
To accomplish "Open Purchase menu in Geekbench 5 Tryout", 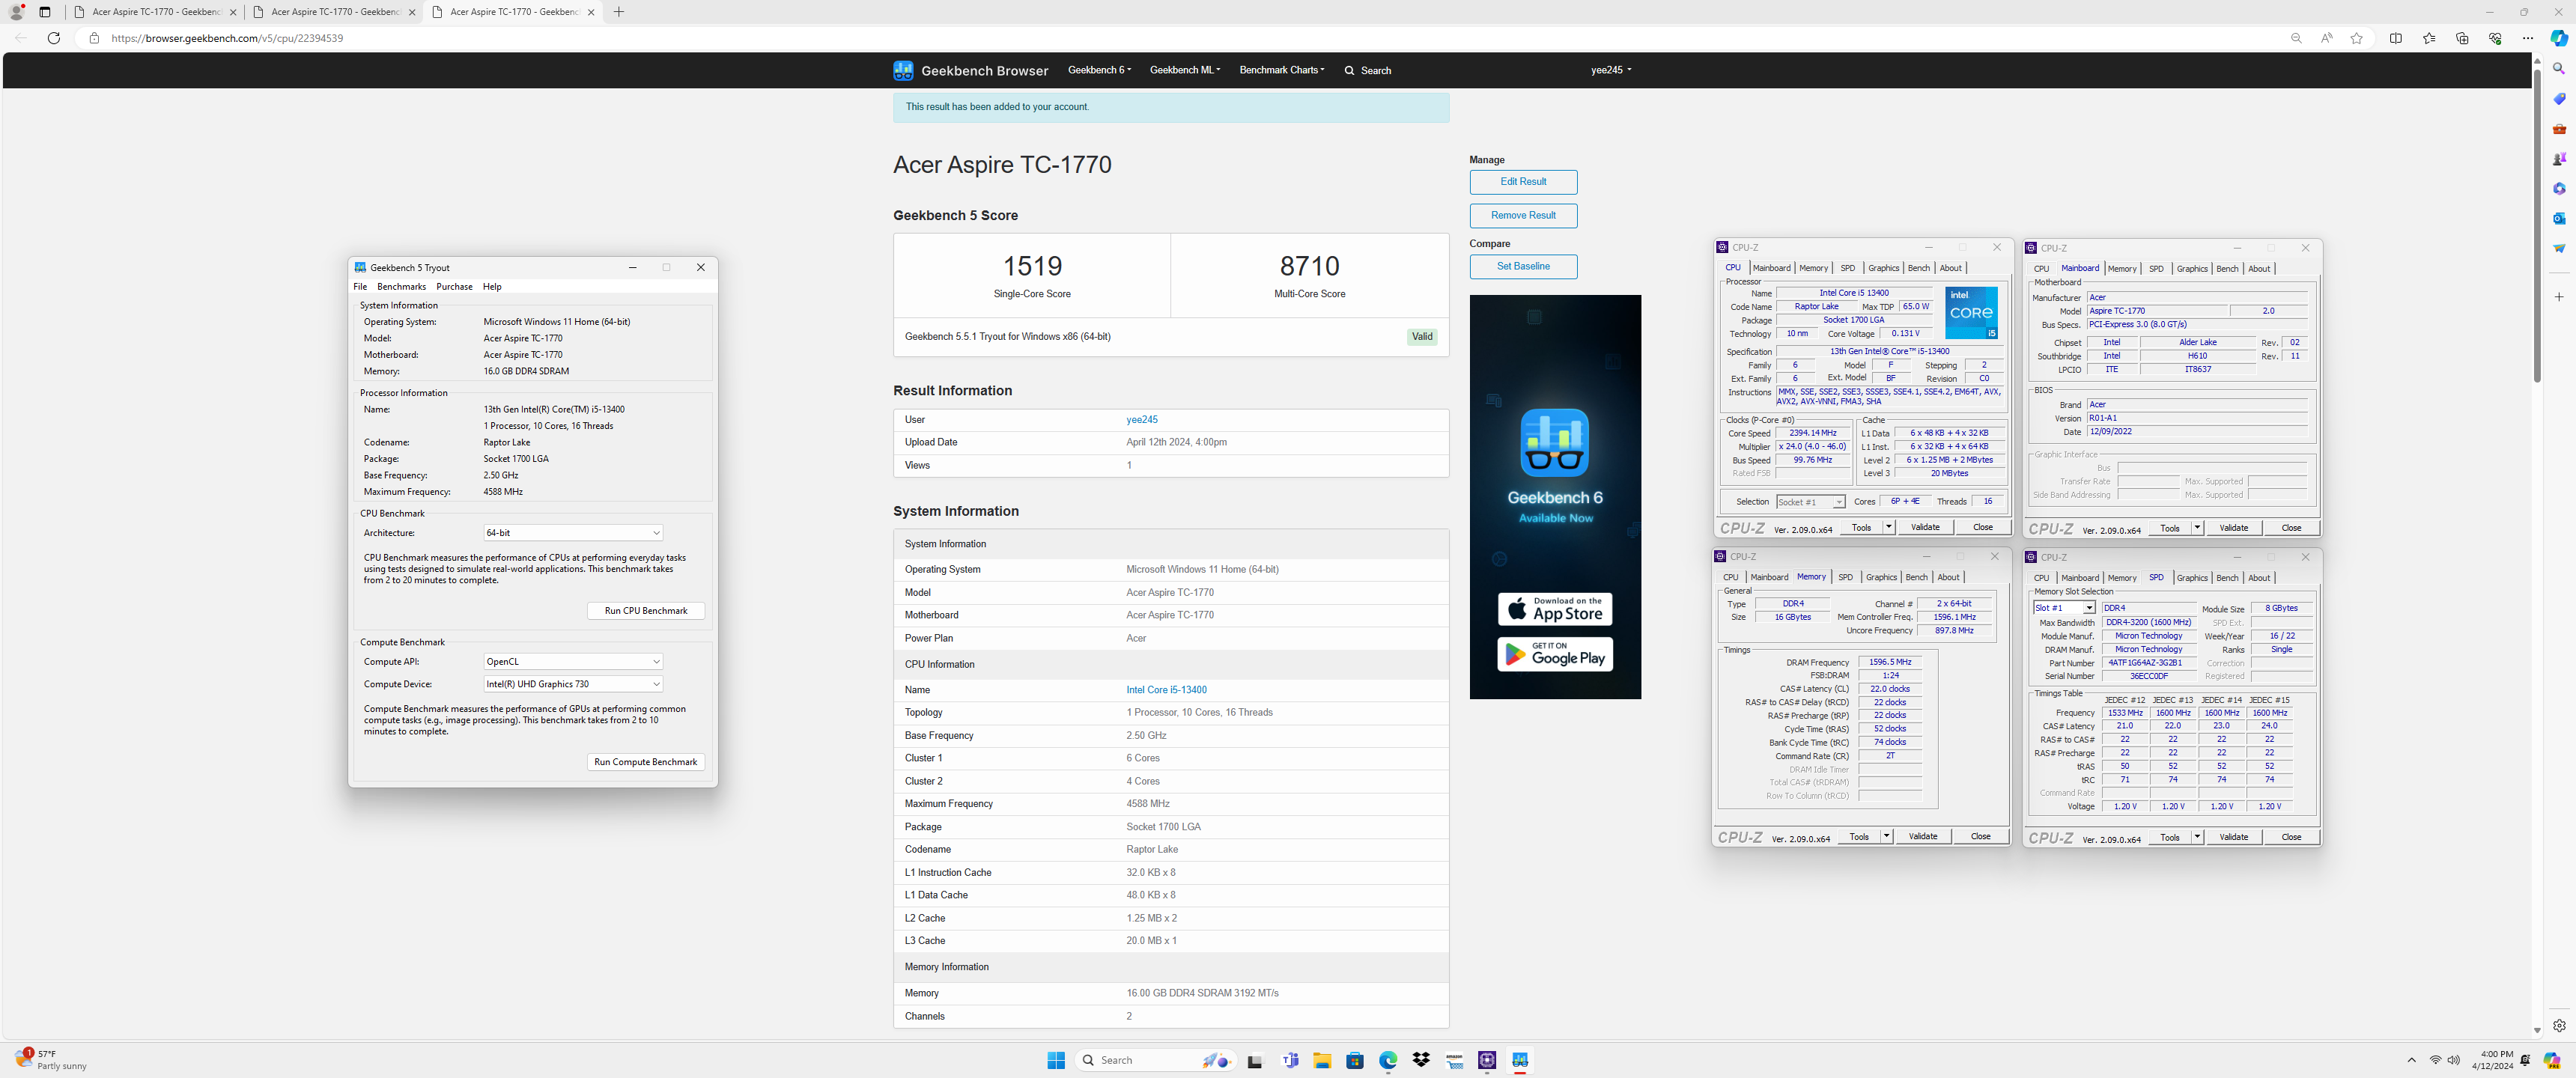I will [x=454, y=287].
